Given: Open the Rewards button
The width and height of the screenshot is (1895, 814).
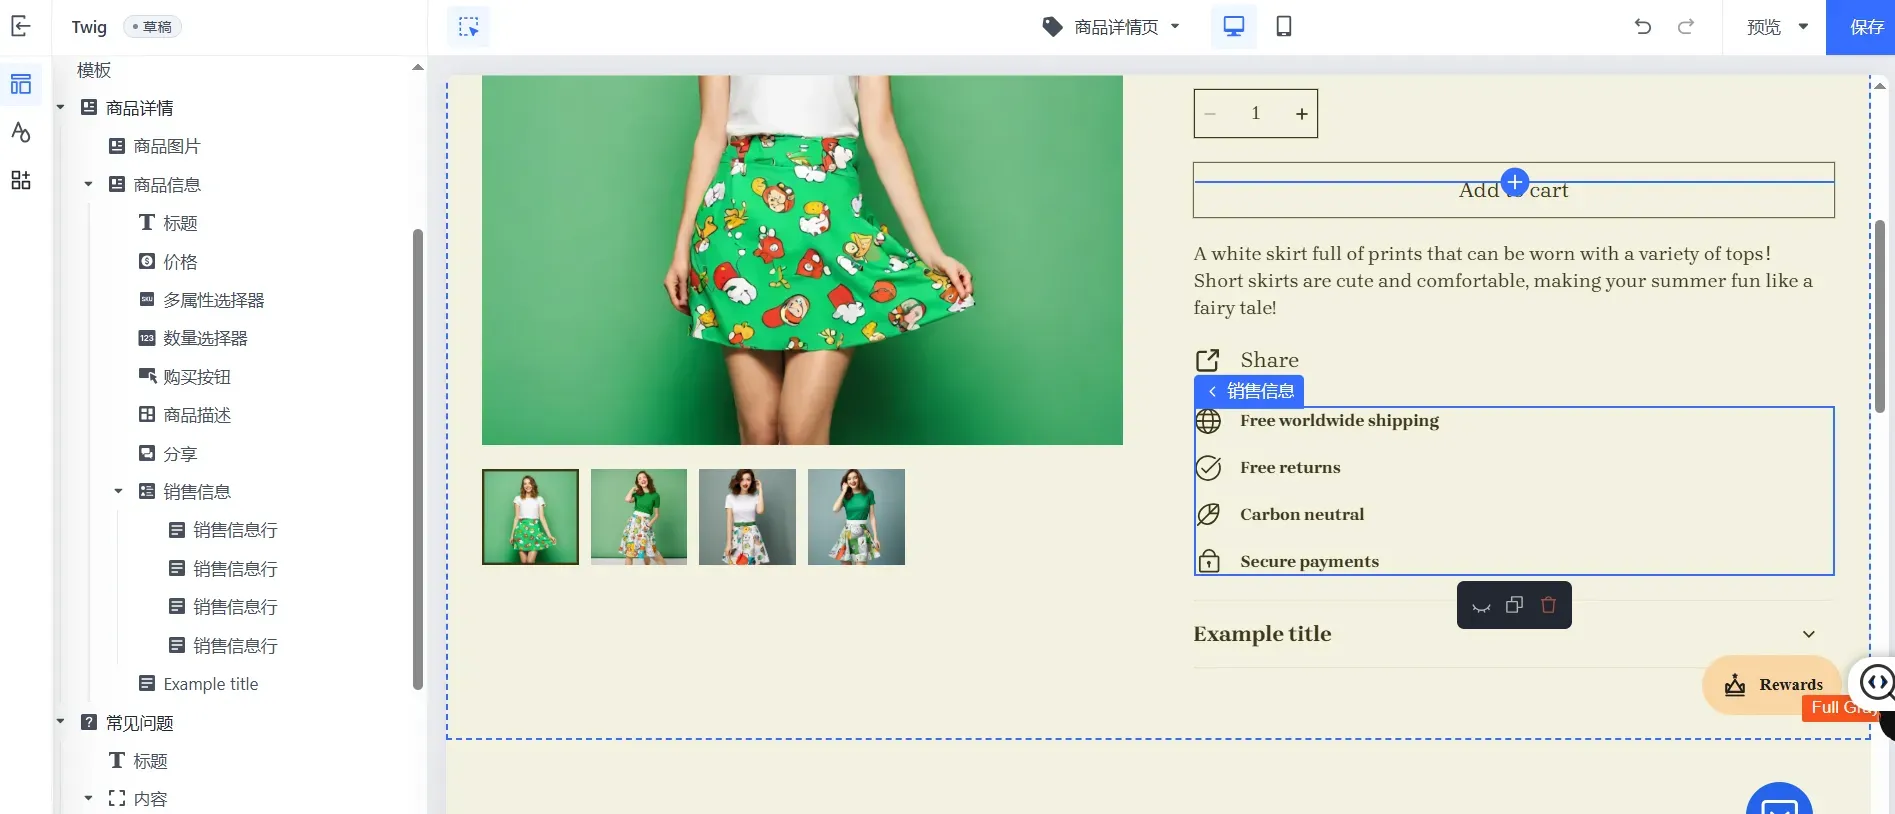Looking at the screenshot, I should (x=1773, y=685).
